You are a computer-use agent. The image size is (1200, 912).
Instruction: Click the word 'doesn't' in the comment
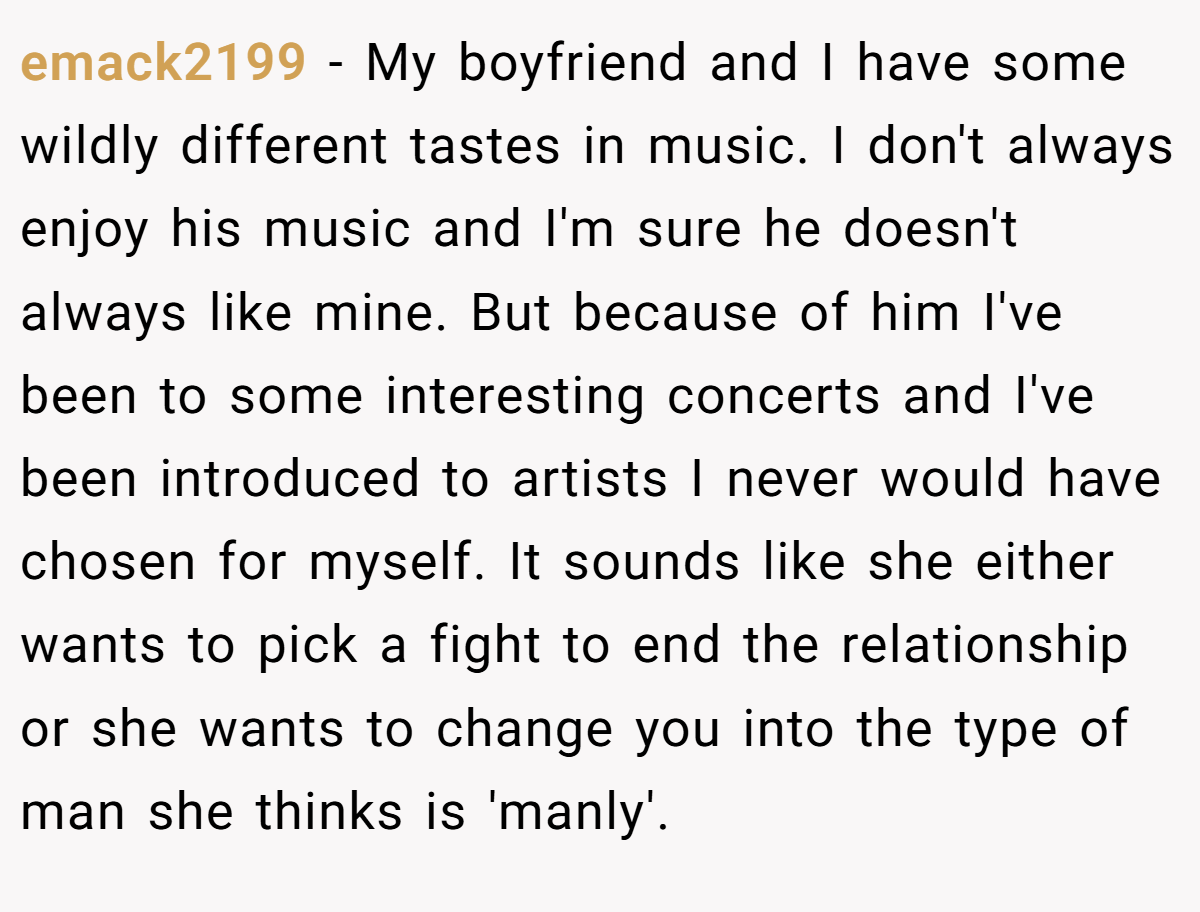click(x=930, y=231)
